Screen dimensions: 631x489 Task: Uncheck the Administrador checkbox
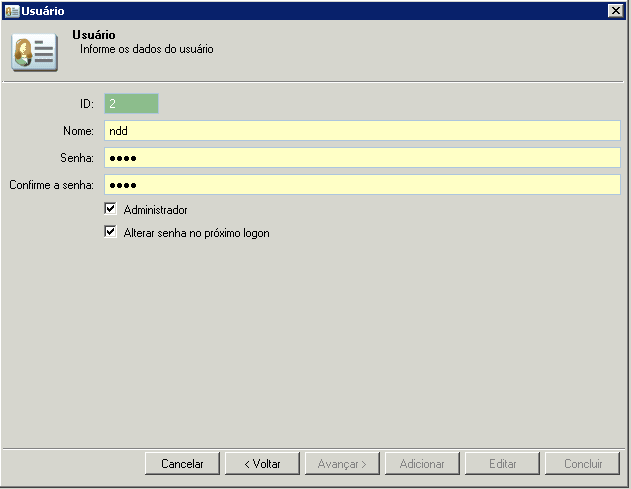[110, 209]
